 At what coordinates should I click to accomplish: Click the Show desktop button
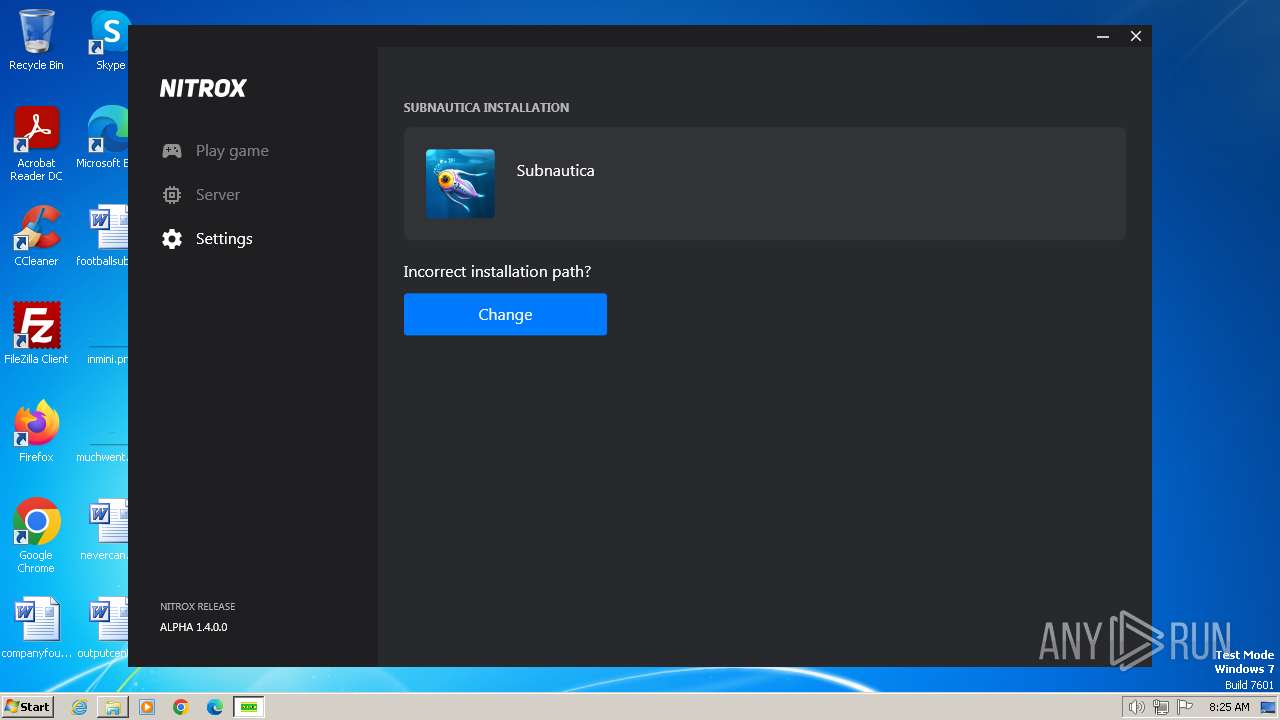point(1268,707)
